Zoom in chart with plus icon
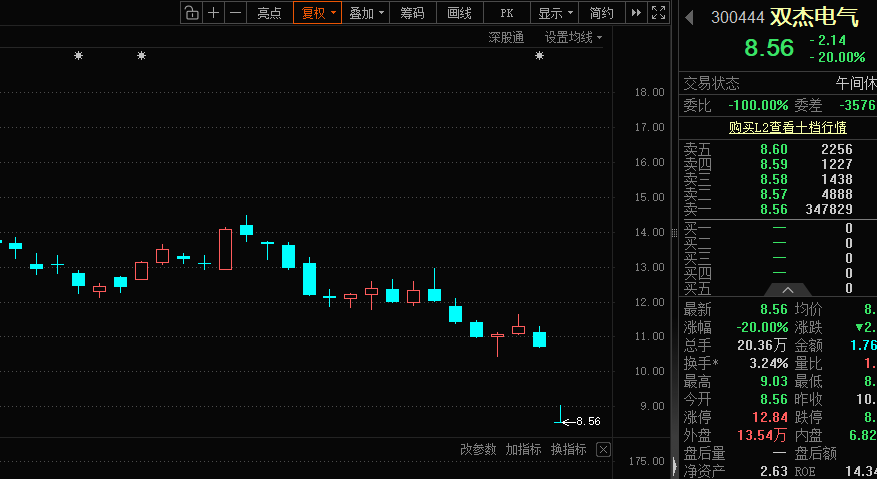 pos(213,13)
